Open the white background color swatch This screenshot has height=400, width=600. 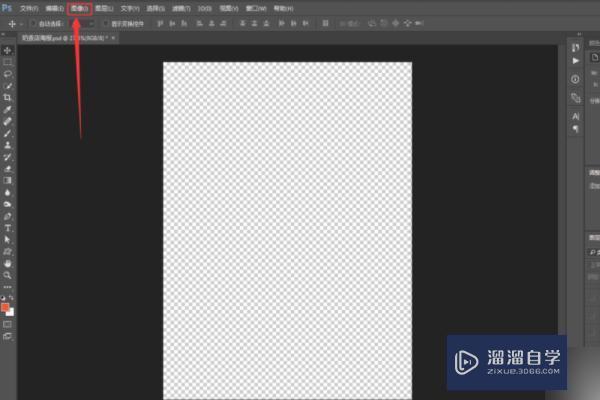point(11,313)
